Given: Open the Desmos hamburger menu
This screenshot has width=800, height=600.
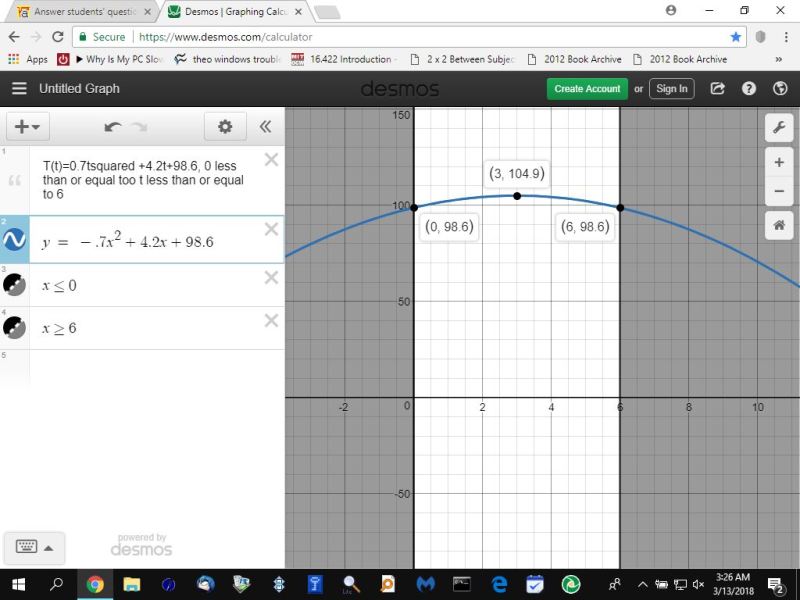Looking at the screenshot, I should pyautogui.click(x=19, y=88).
